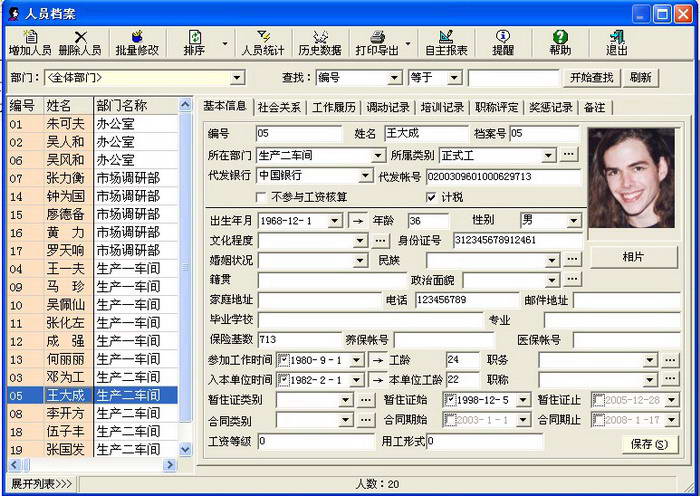
Task: Click the employee list vertical scrollbar down arrow
Action: (185, 449)
